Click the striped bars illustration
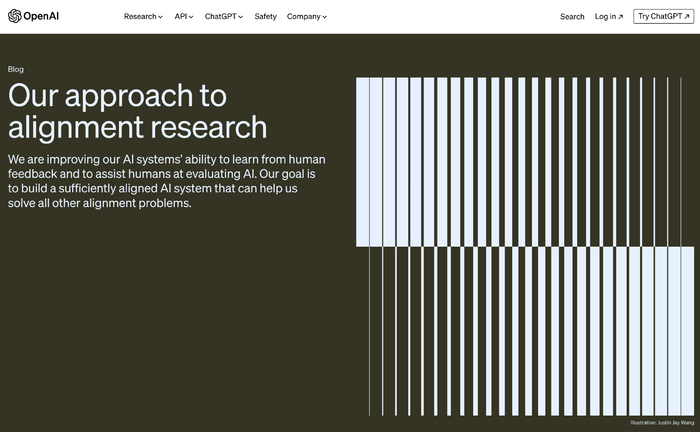The height and width of the screenshot is (432, 700). tap(527, 245)
